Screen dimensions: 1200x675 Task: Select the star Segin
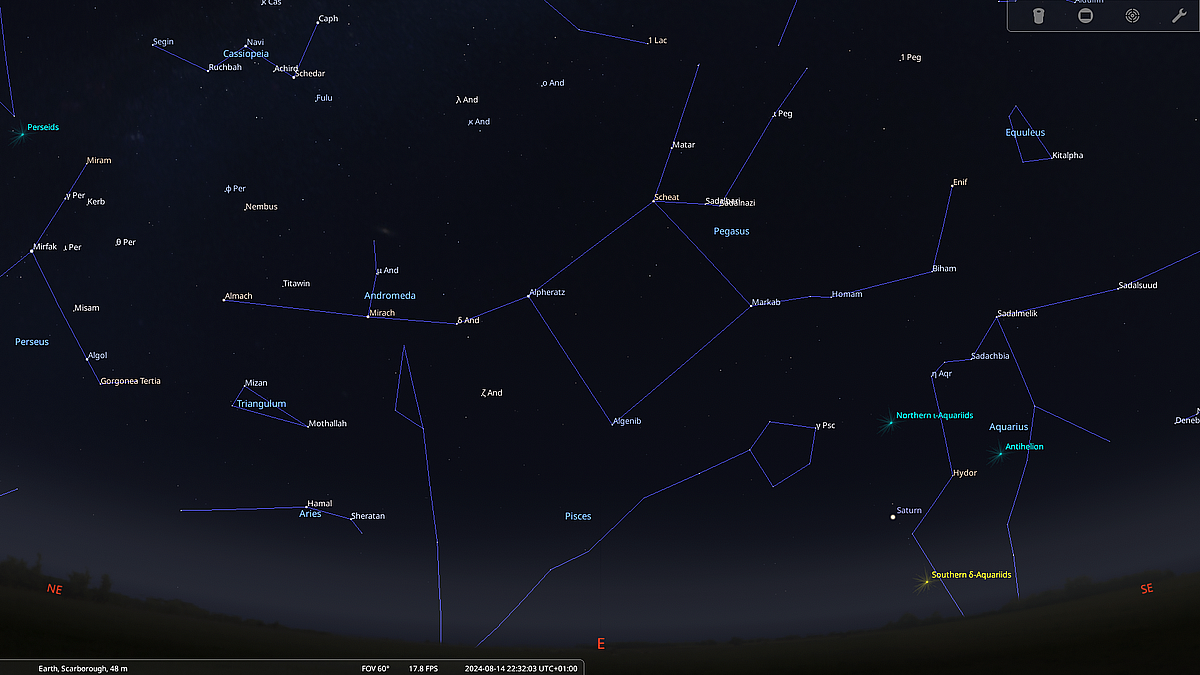(153, 44)
